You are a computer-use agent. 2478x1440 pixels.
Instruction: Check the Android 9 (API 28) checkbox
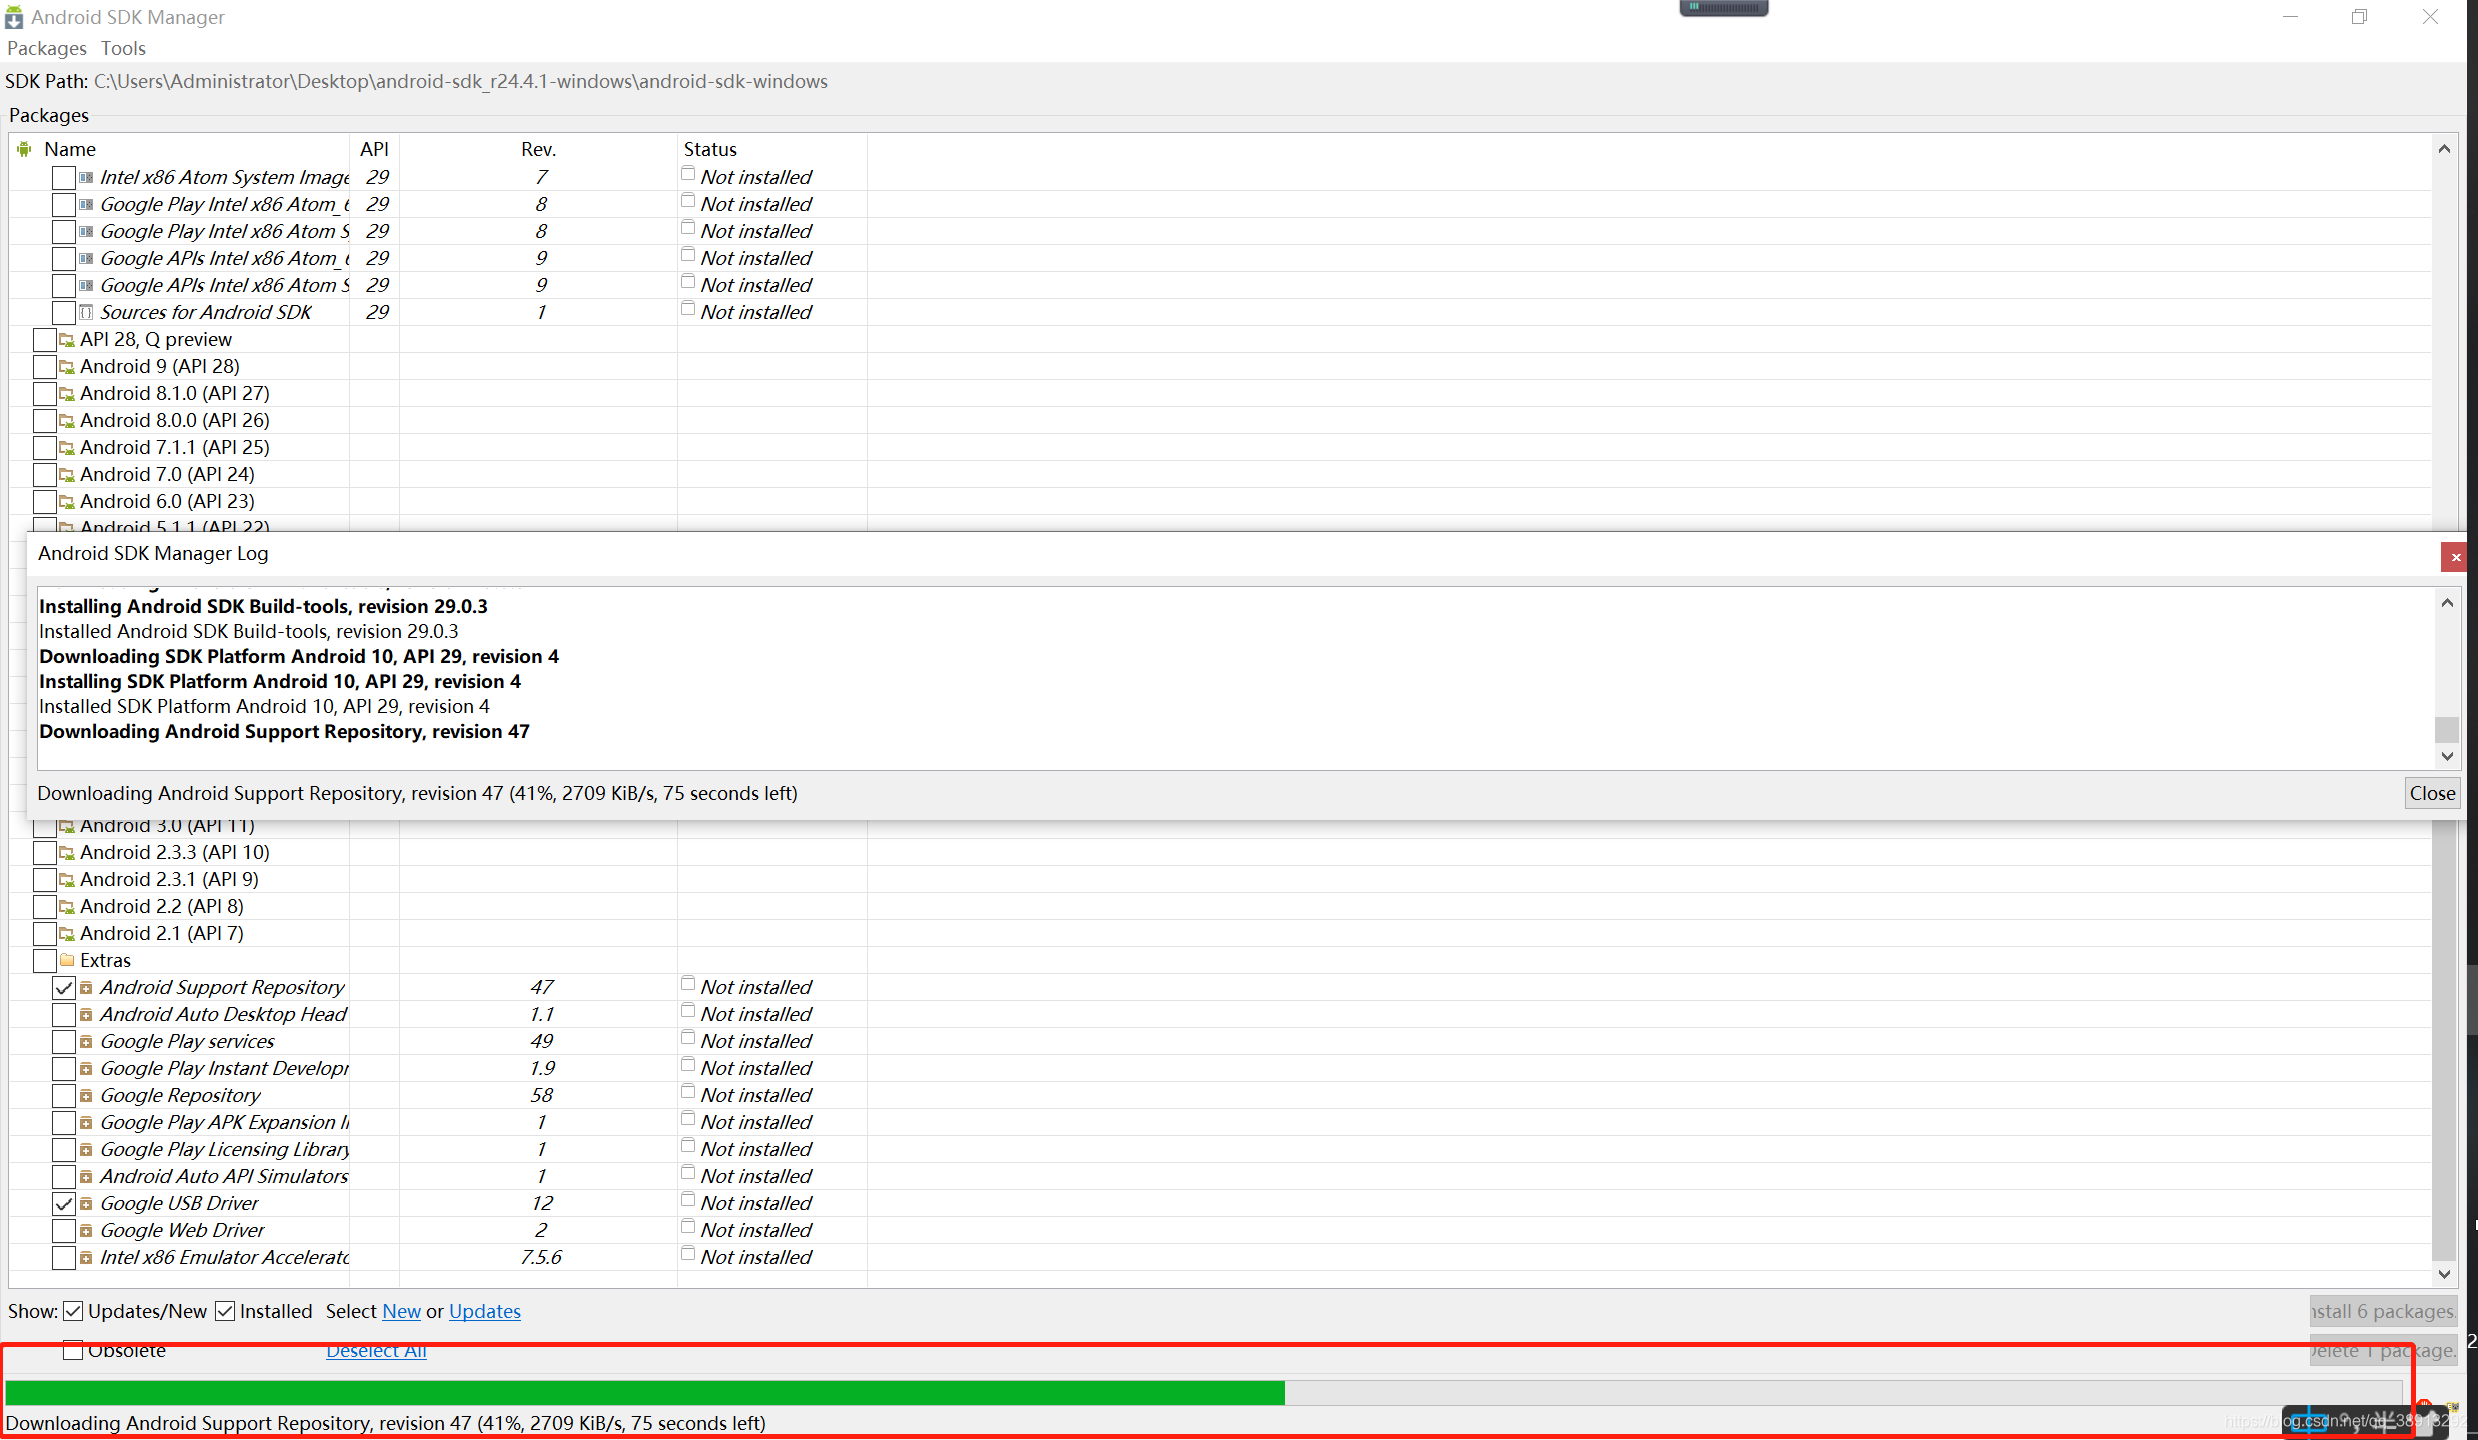click(x=45, y=367)
